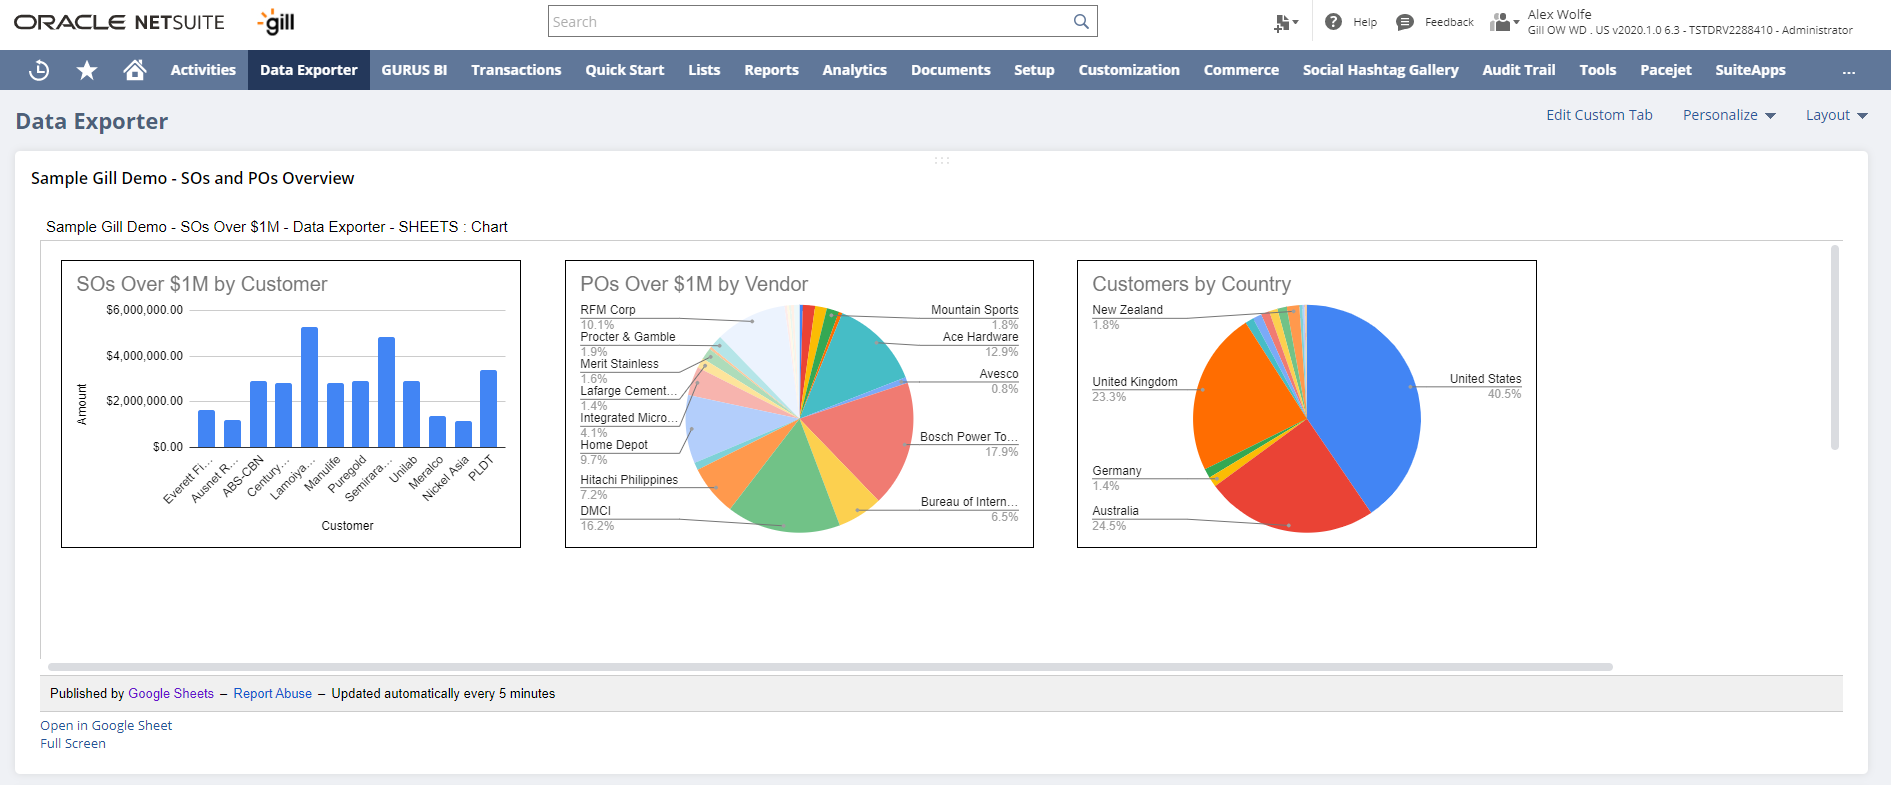Open the Reports menu
This screenshot has width=1891, height=785.
coord(771,70)
